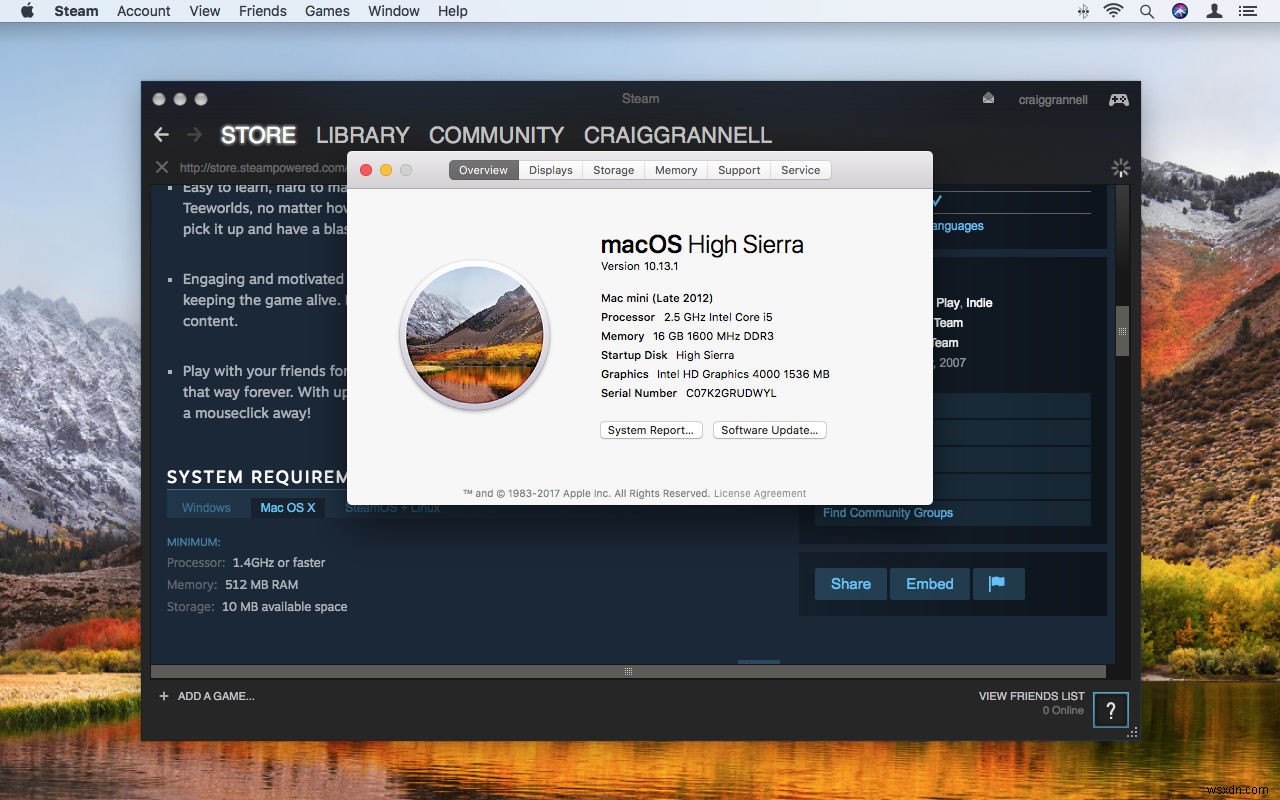Viewport: 1280px width, 800px height.
Task: Launch Big Picture mode controller icon
Action: pos(1119,99)
